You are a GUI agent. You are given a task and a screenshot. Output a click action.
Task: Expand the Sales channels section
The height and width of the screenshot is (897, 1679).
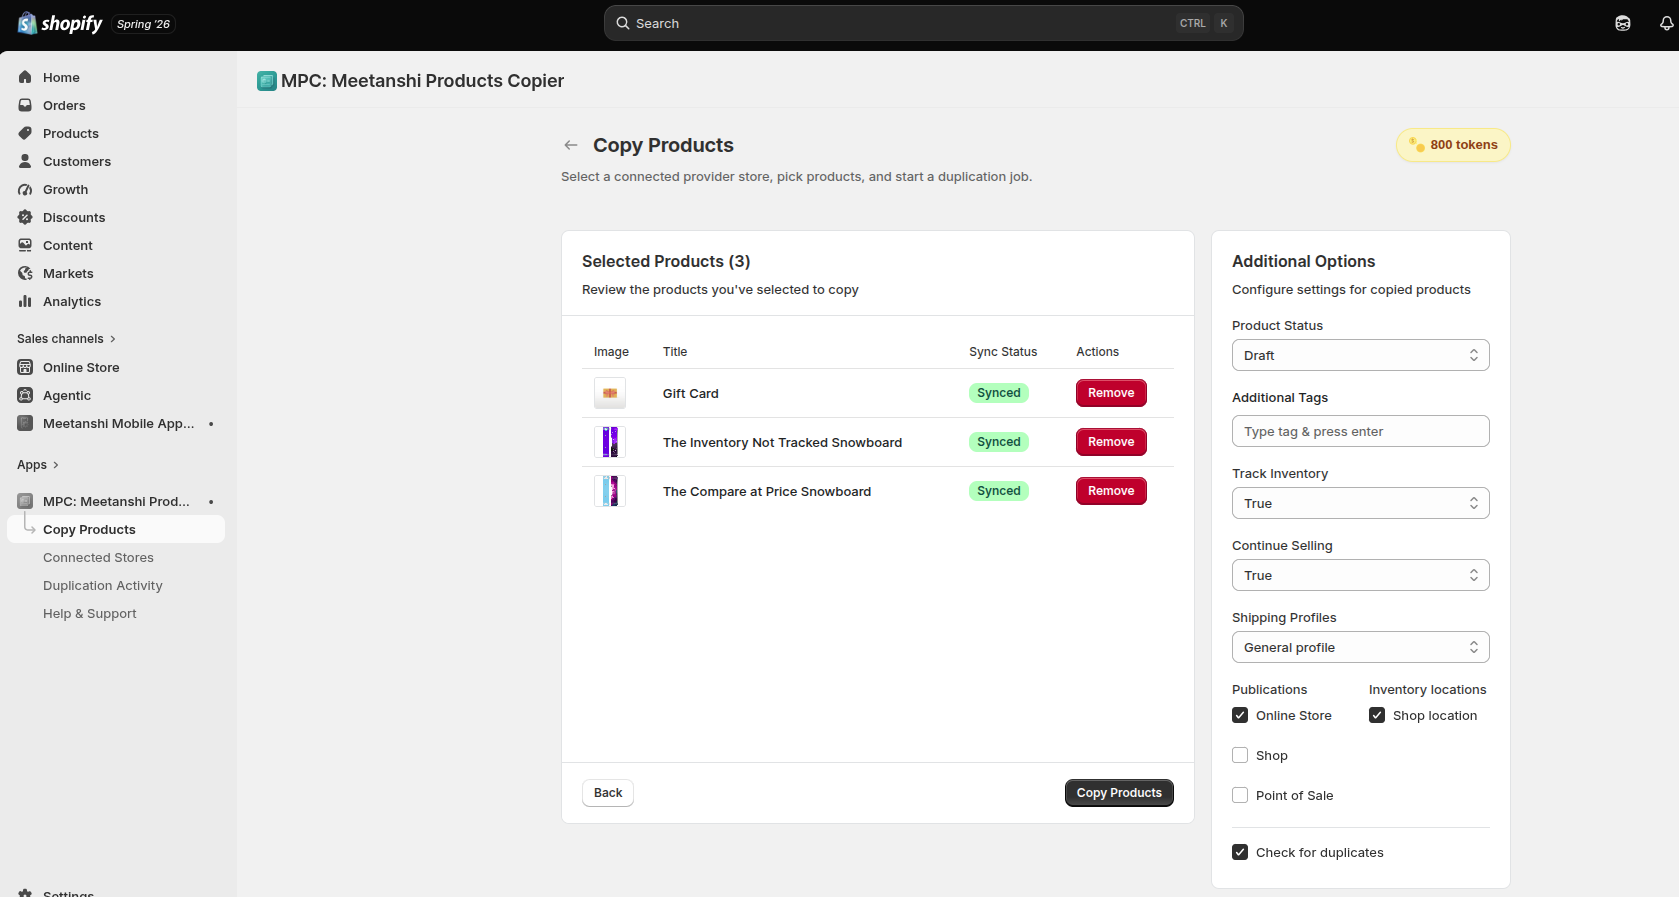pos(67,338)
